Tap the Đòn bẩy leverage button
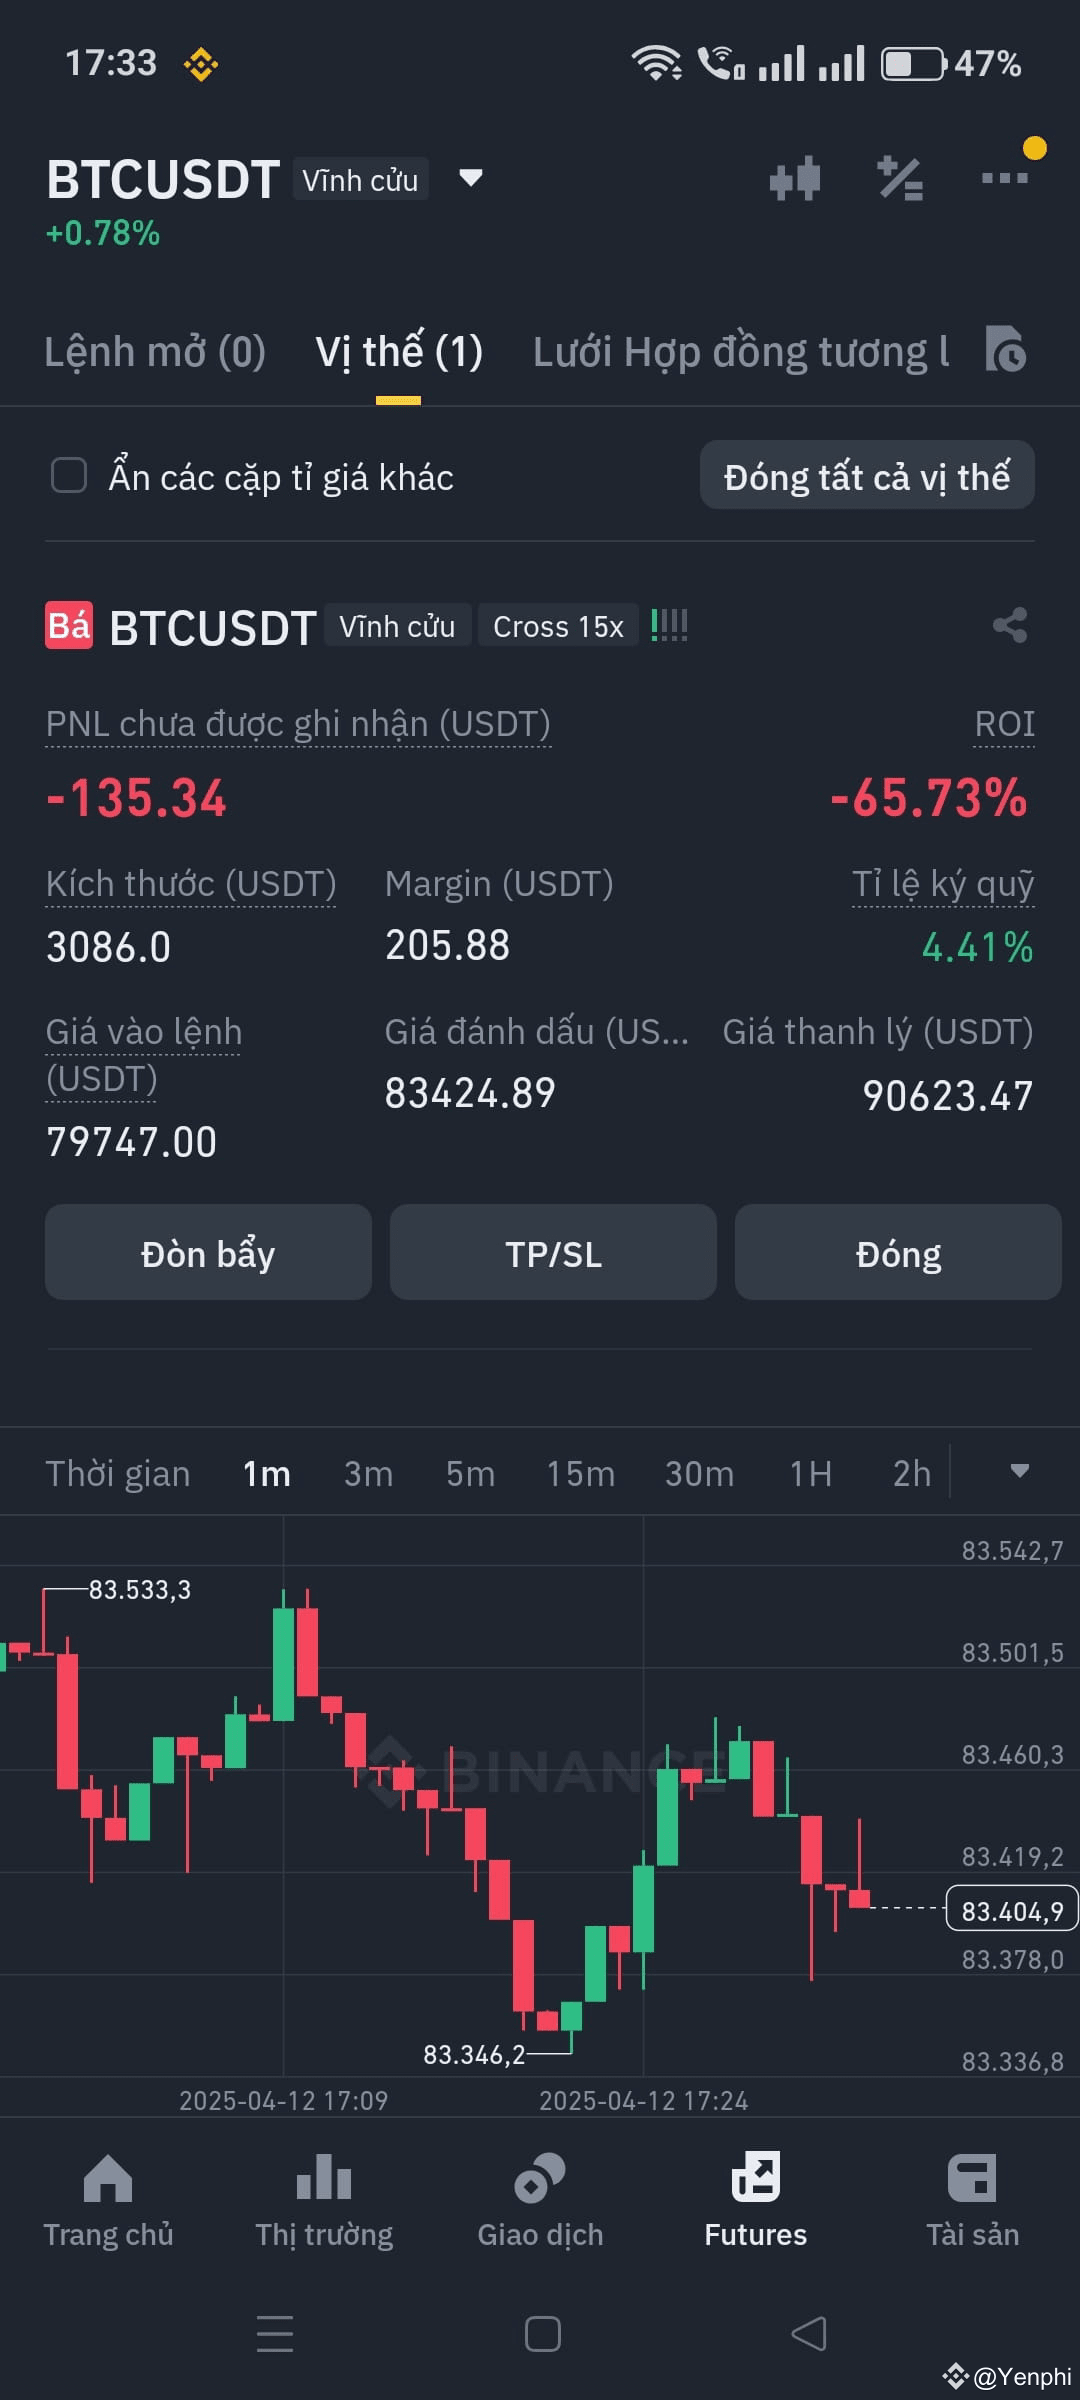 pos(208,1253)
